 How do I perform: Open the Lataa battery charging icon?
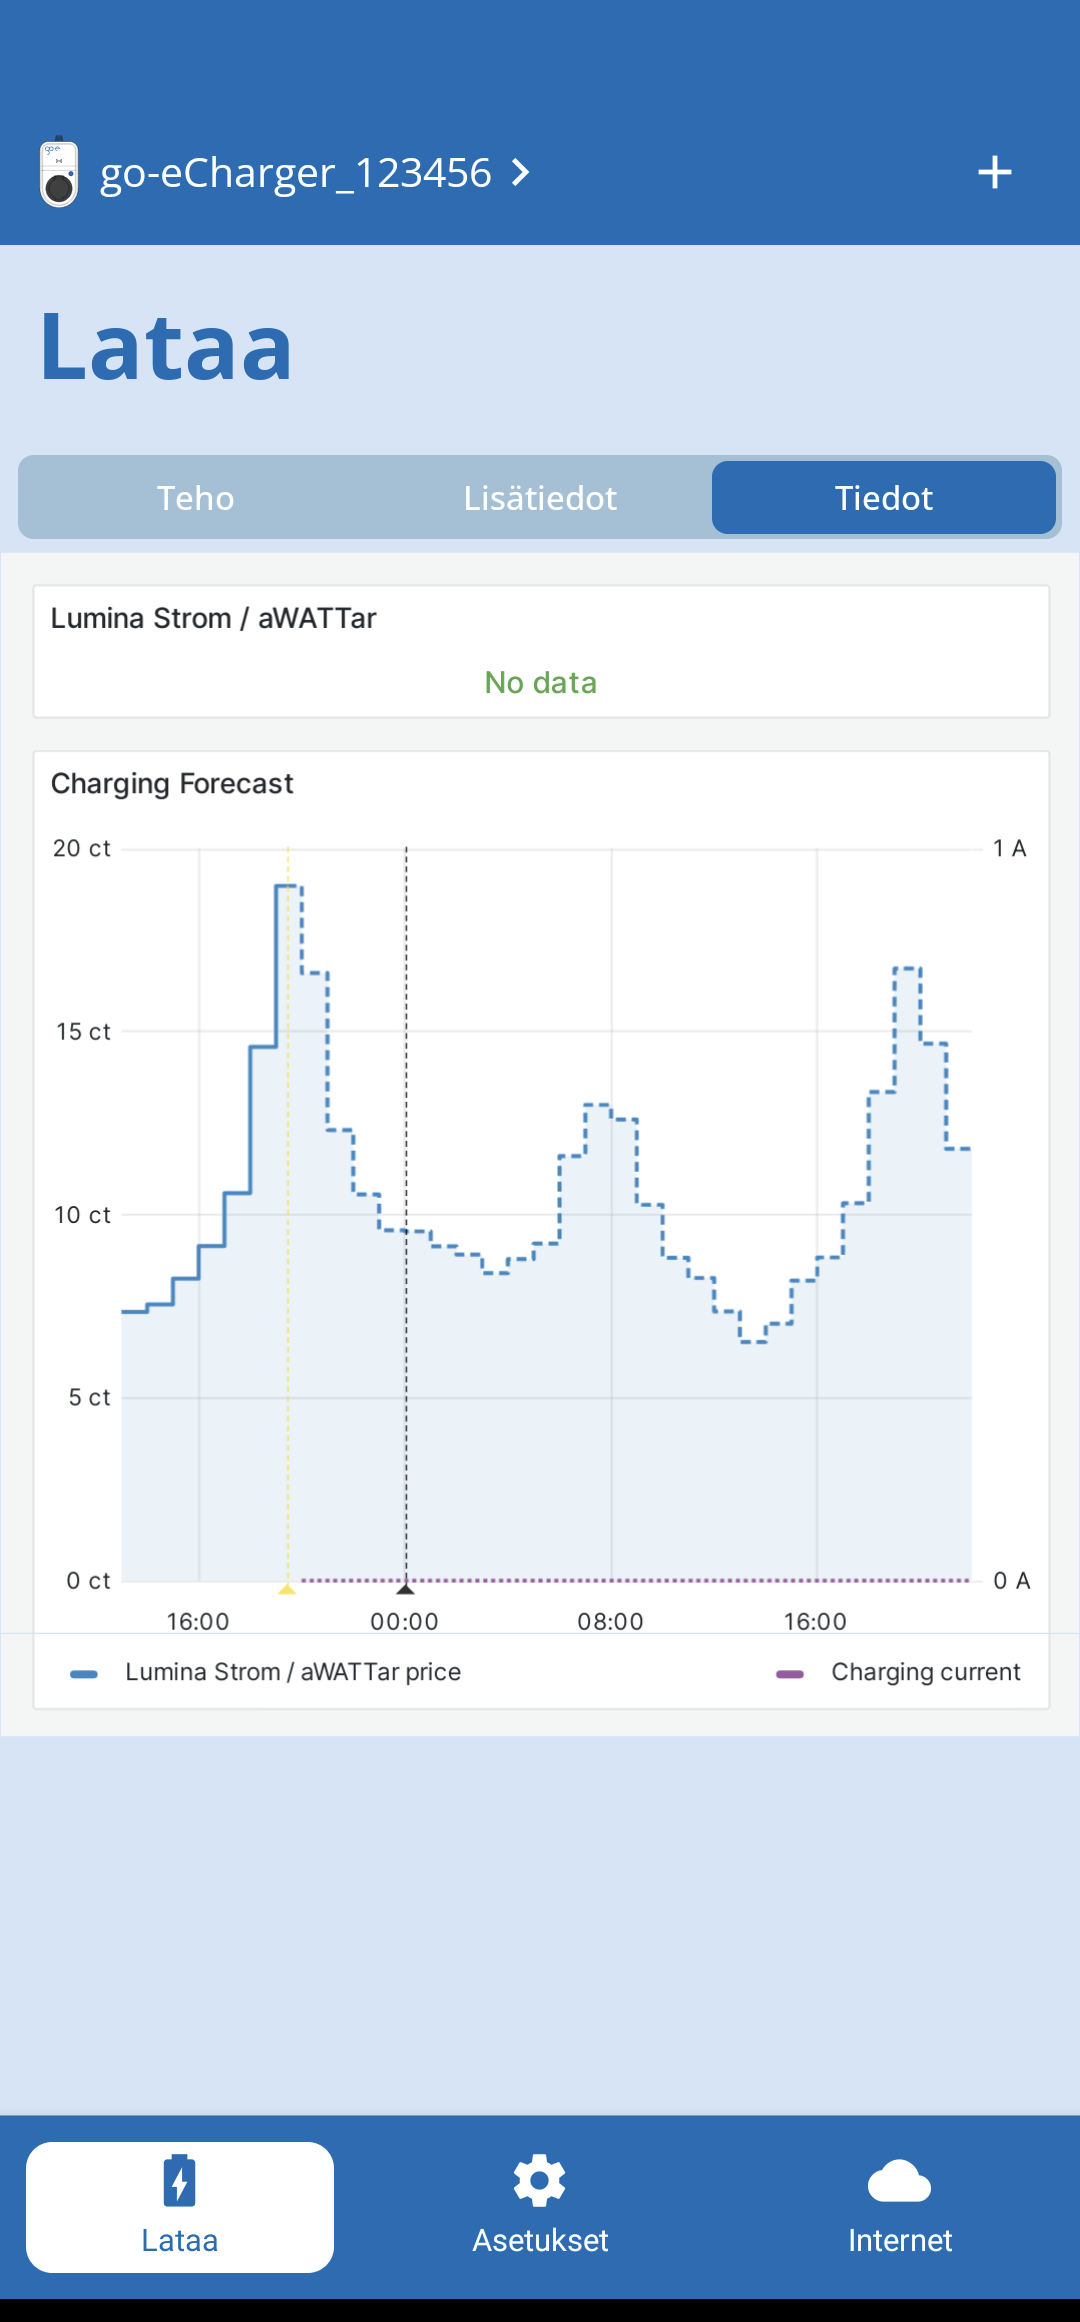pyautogui.click(x=179, y=2181)
